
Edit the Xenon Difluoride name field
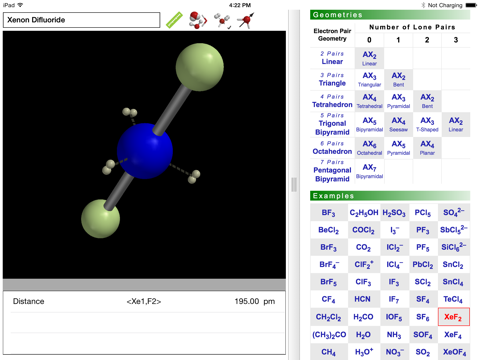coord(81,20)
